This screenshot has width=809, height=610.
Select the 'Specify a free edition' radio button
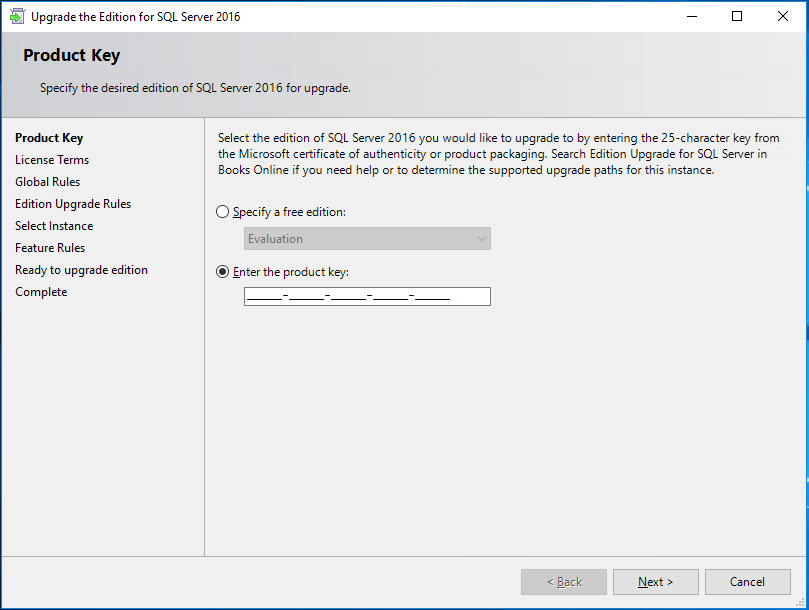coord(221,211)
